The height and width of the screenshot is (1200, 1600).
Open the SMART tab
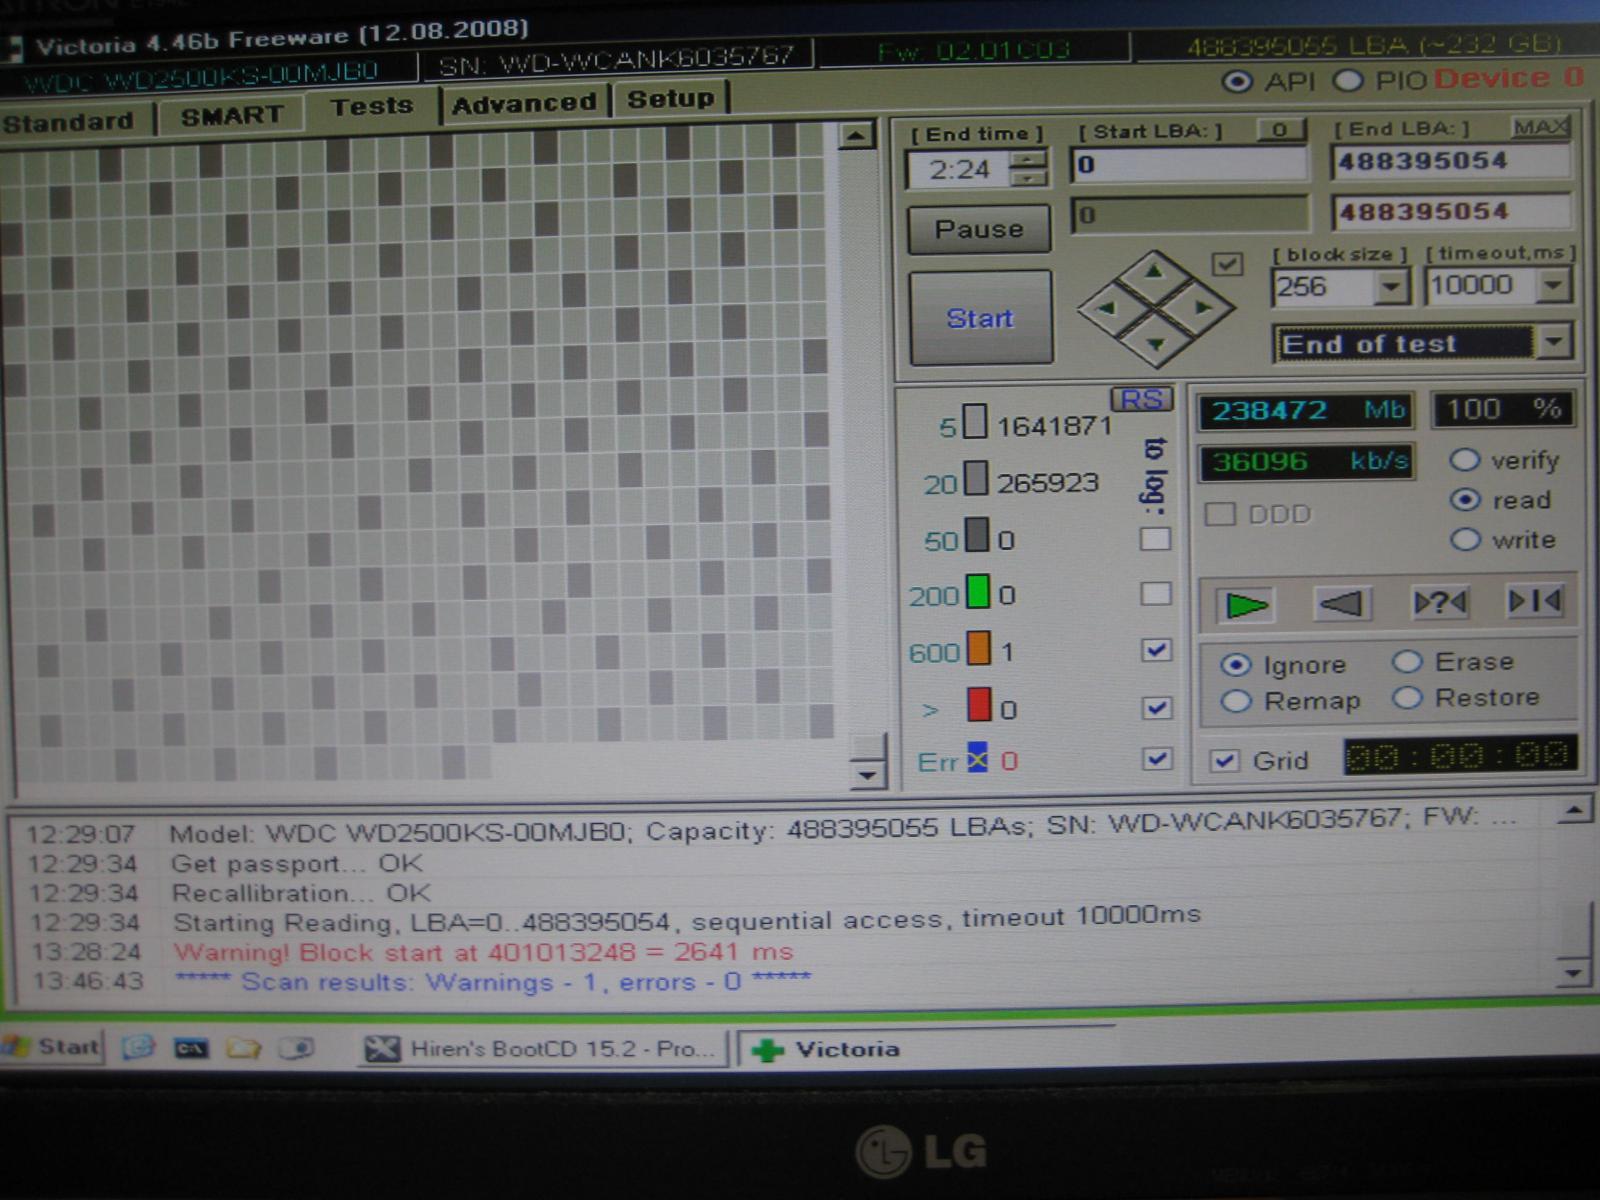pos(232,116)
